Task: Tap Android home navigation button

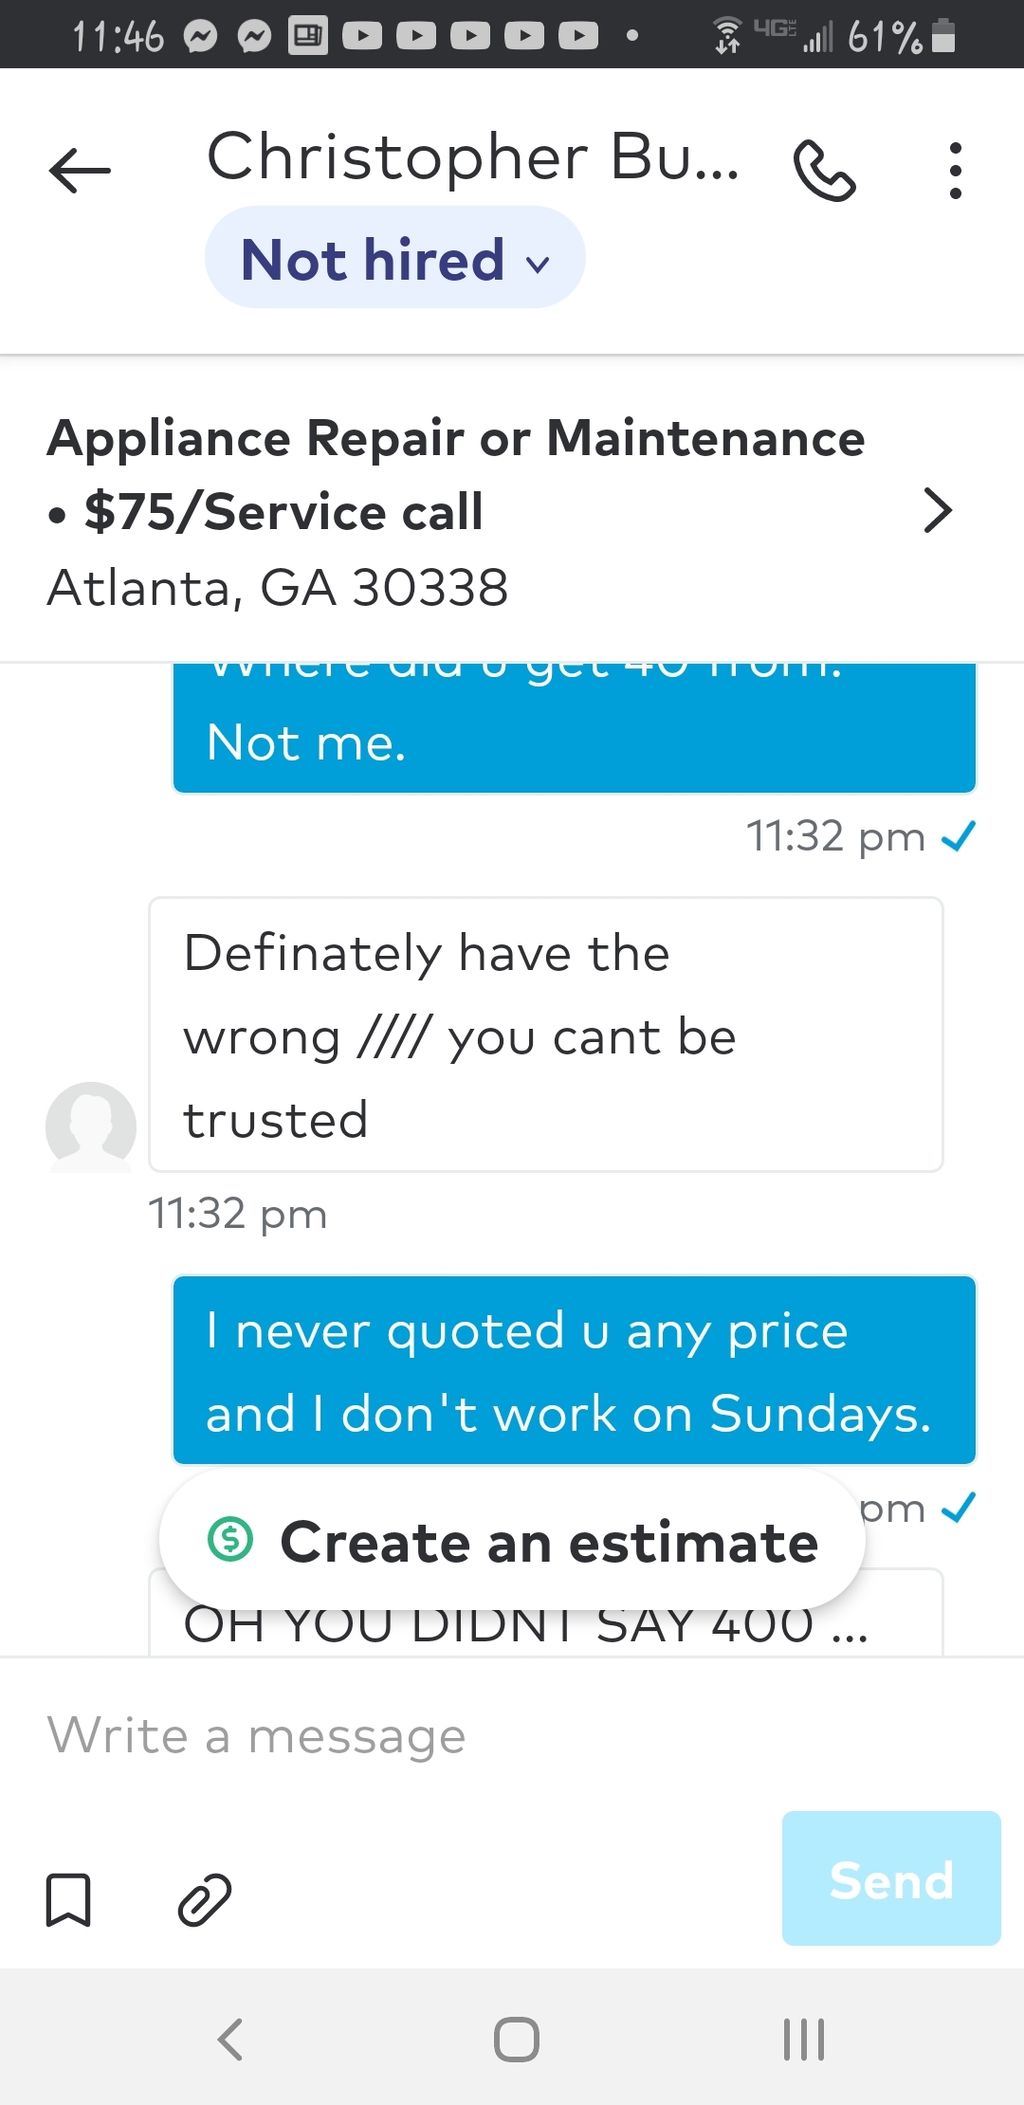Action: (x=516, y=2039)
